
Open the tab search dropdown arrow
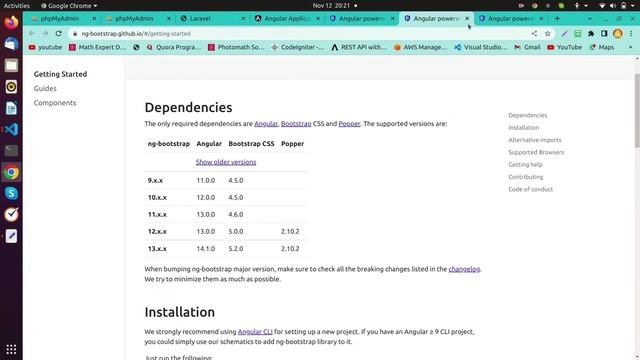[x=589, y=18]
